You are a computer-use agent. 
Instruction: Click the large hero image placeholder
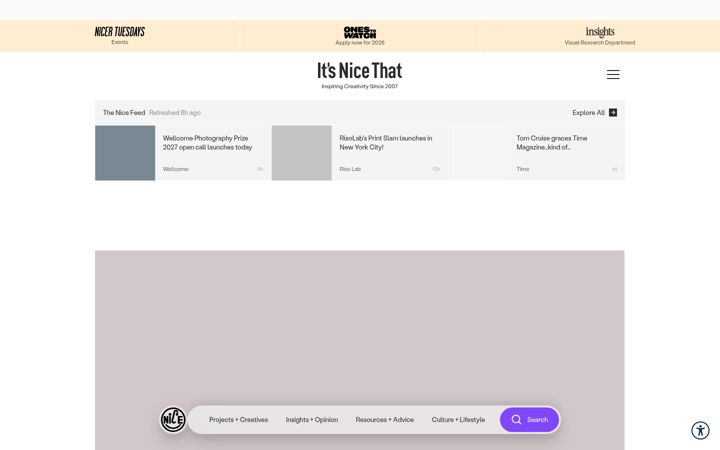coord(360,350)
